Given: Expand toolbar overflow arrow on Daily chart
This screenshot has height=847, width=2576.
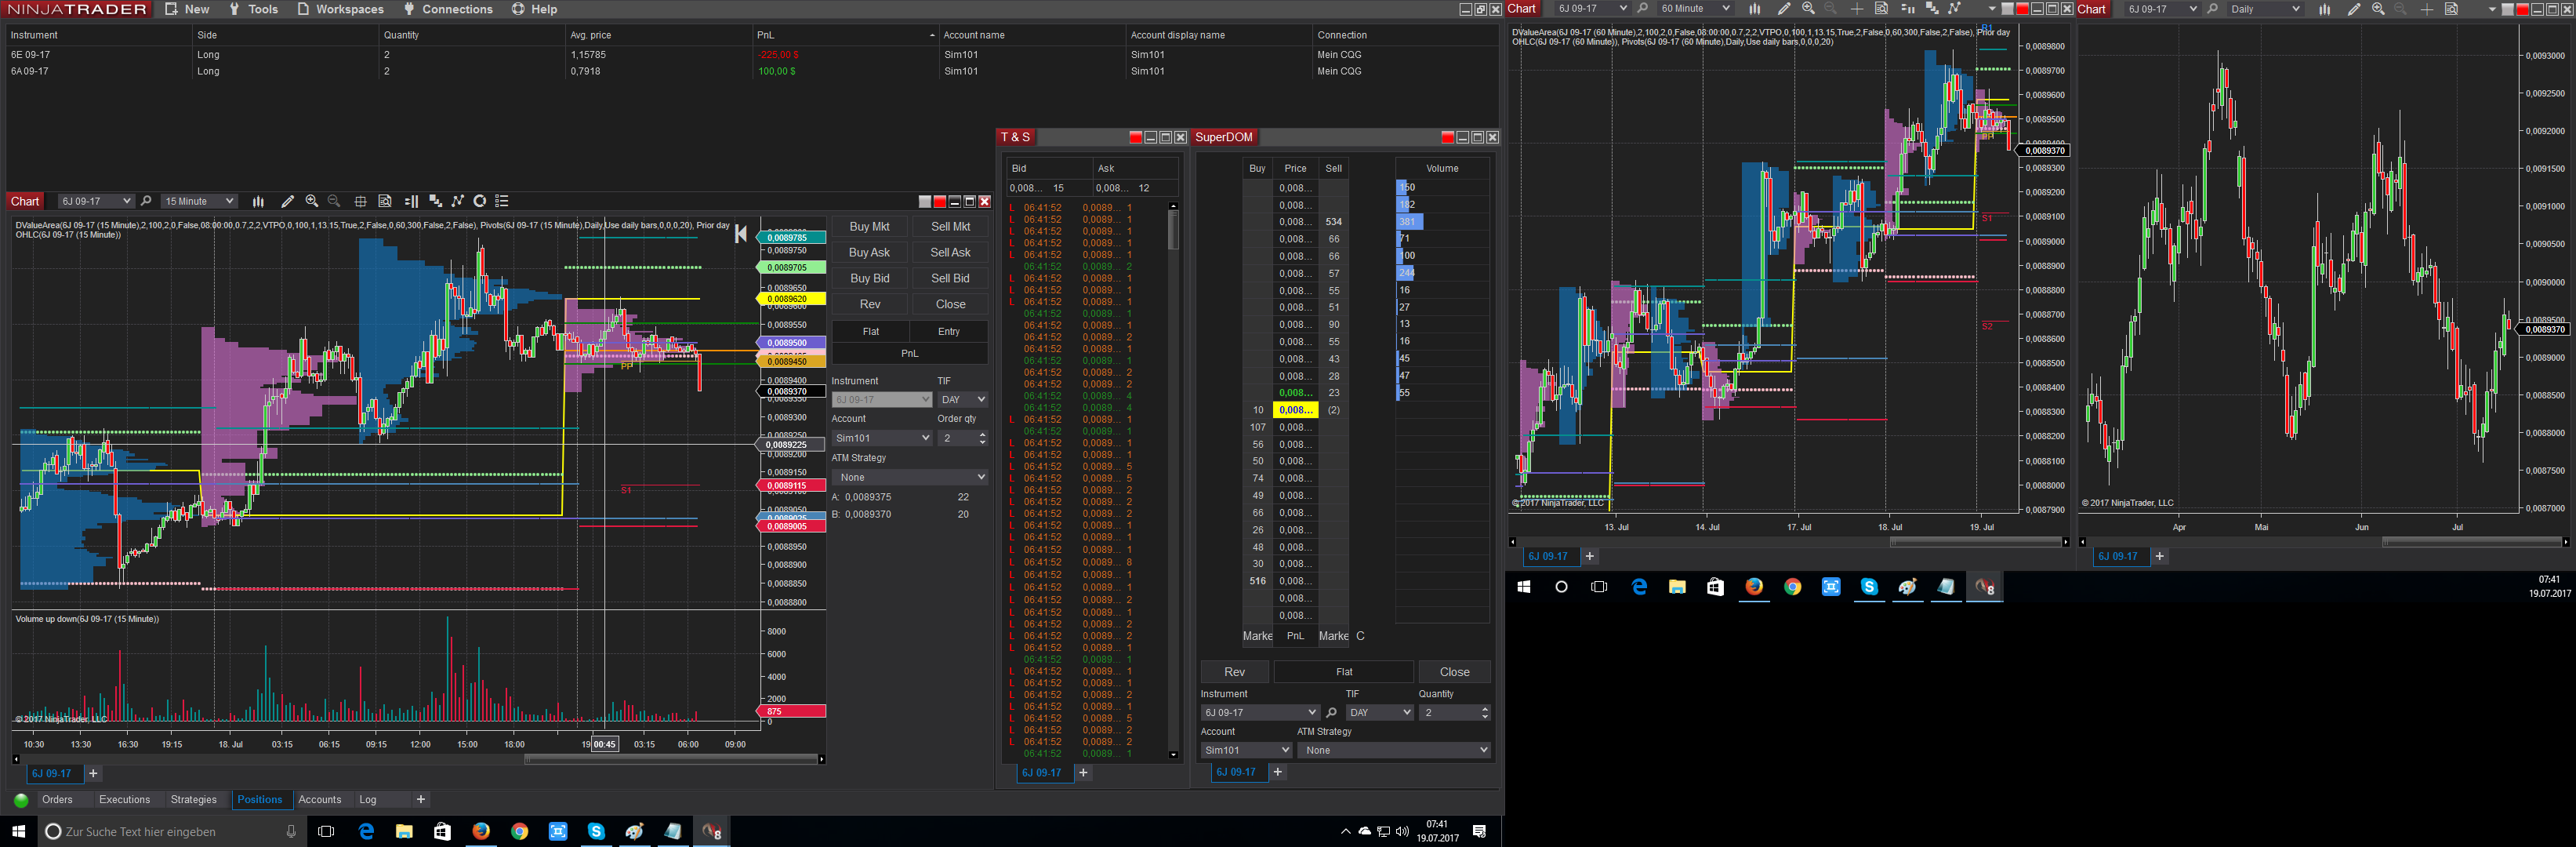Looking at the screenshot, I should pos(2491,10).
